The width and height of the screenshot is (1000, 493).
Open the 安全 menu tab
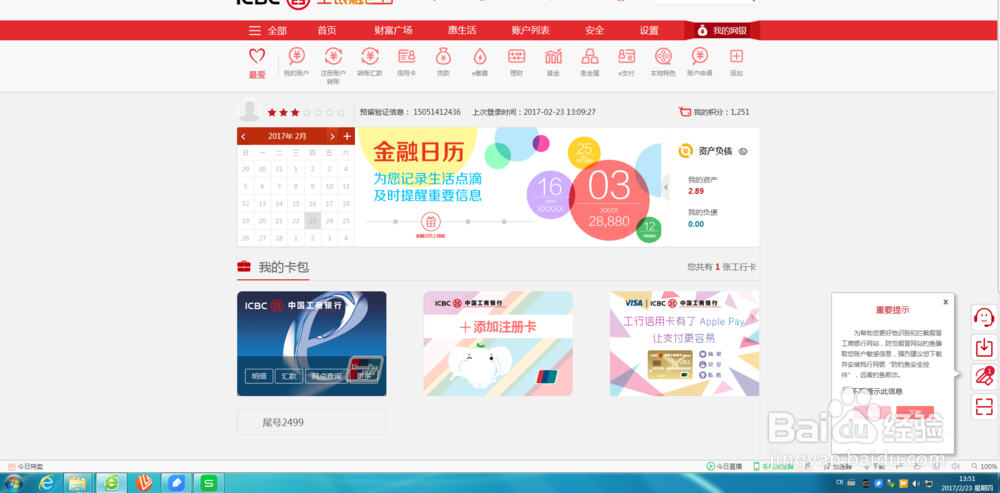[594, 31]
